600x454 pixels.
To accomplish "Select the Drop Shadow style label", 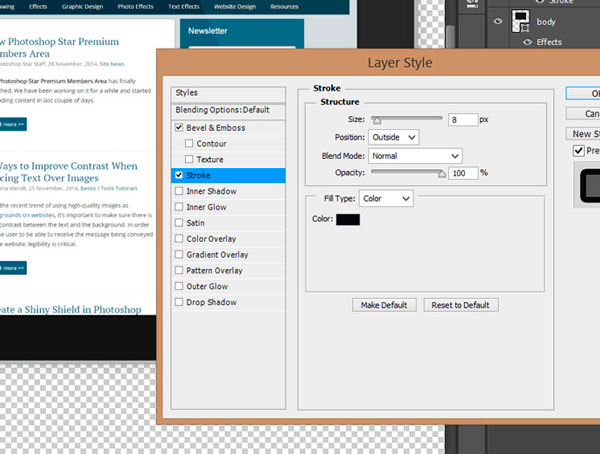I will coord(211,302).
